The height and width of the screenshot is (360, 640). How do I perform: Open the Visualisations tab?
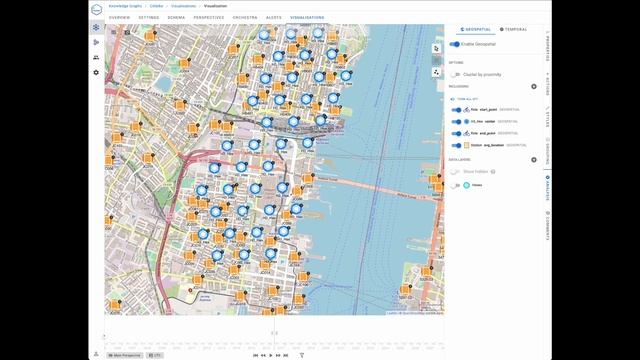[x=307, y=18]
